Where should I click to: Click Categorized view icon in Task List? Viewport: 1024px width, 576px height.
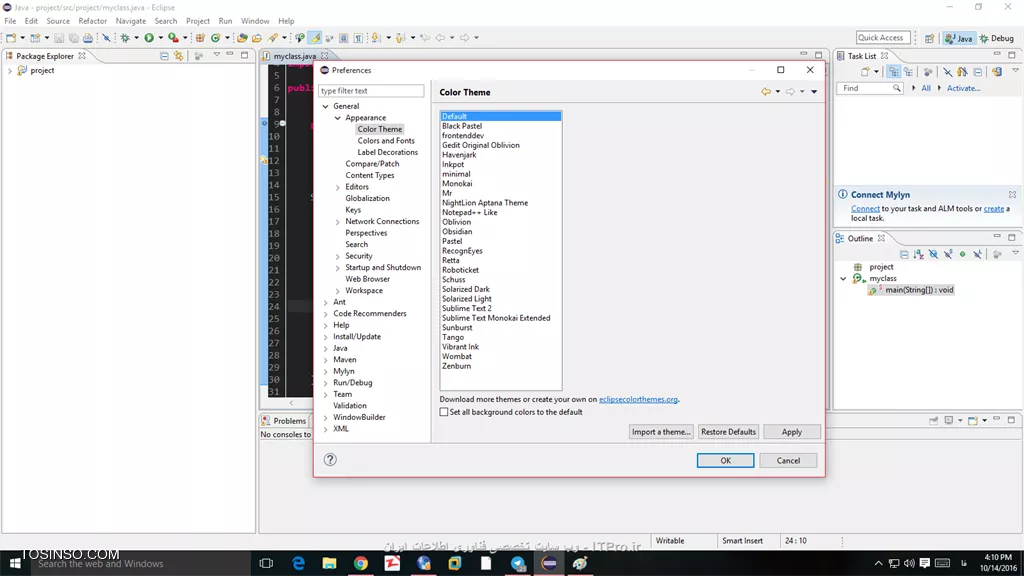[893, 72]
